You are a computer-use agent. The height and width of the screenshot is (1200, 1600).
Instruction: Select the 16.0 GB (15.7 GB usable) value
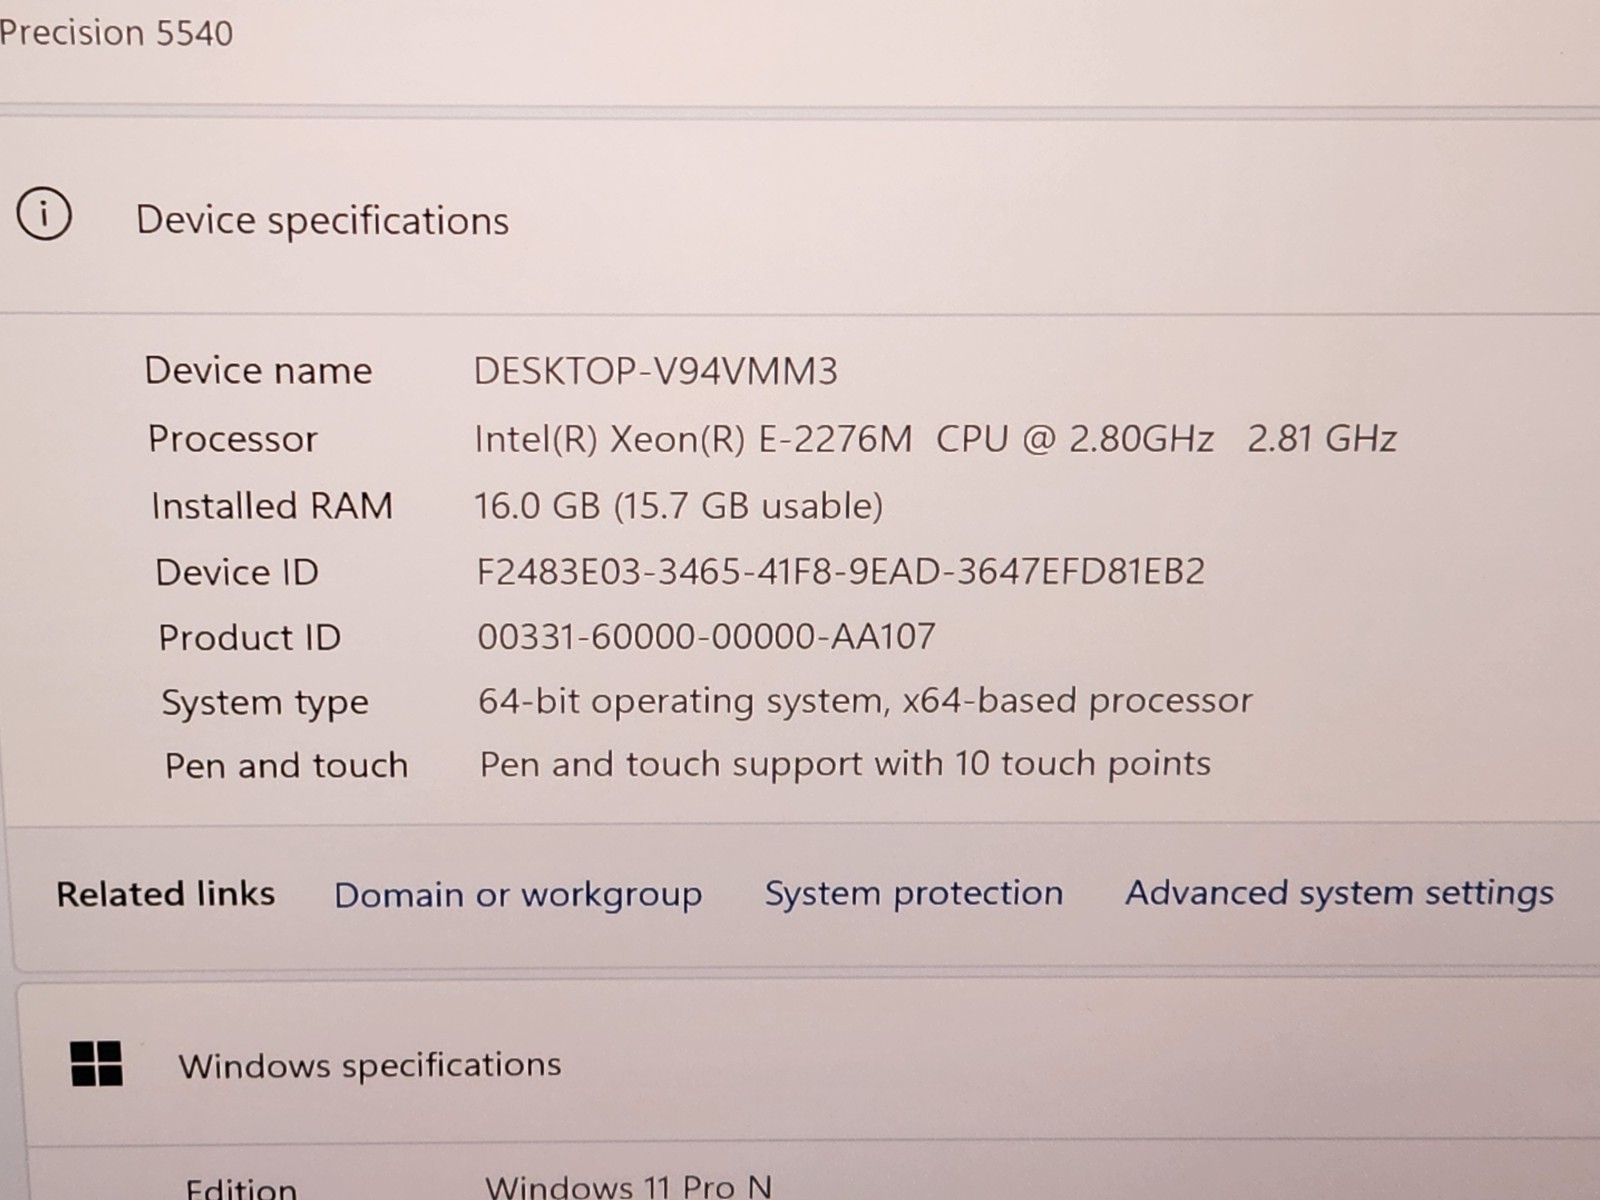coord(678,505)
